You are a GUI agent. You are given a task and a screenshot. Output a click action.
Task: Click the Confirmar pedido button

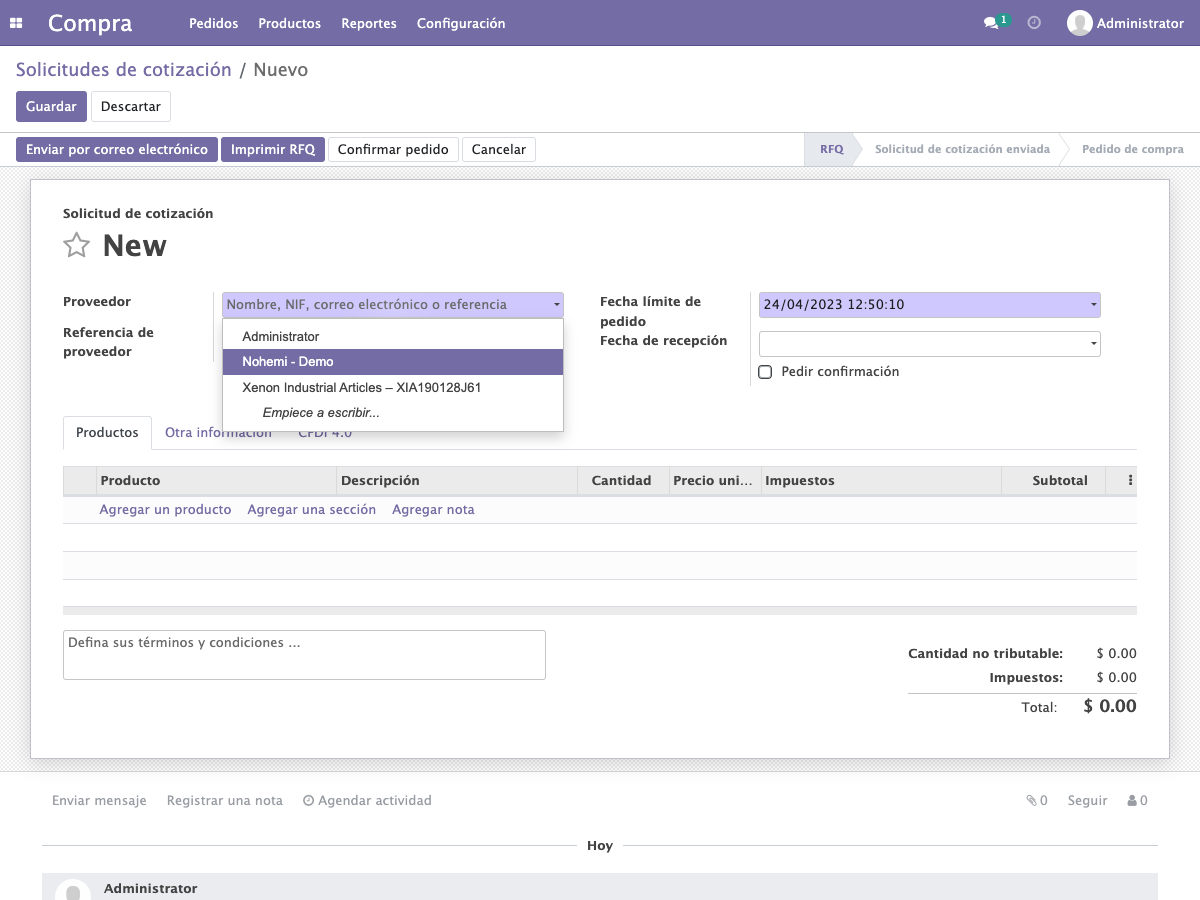click(x=393, y=149)
